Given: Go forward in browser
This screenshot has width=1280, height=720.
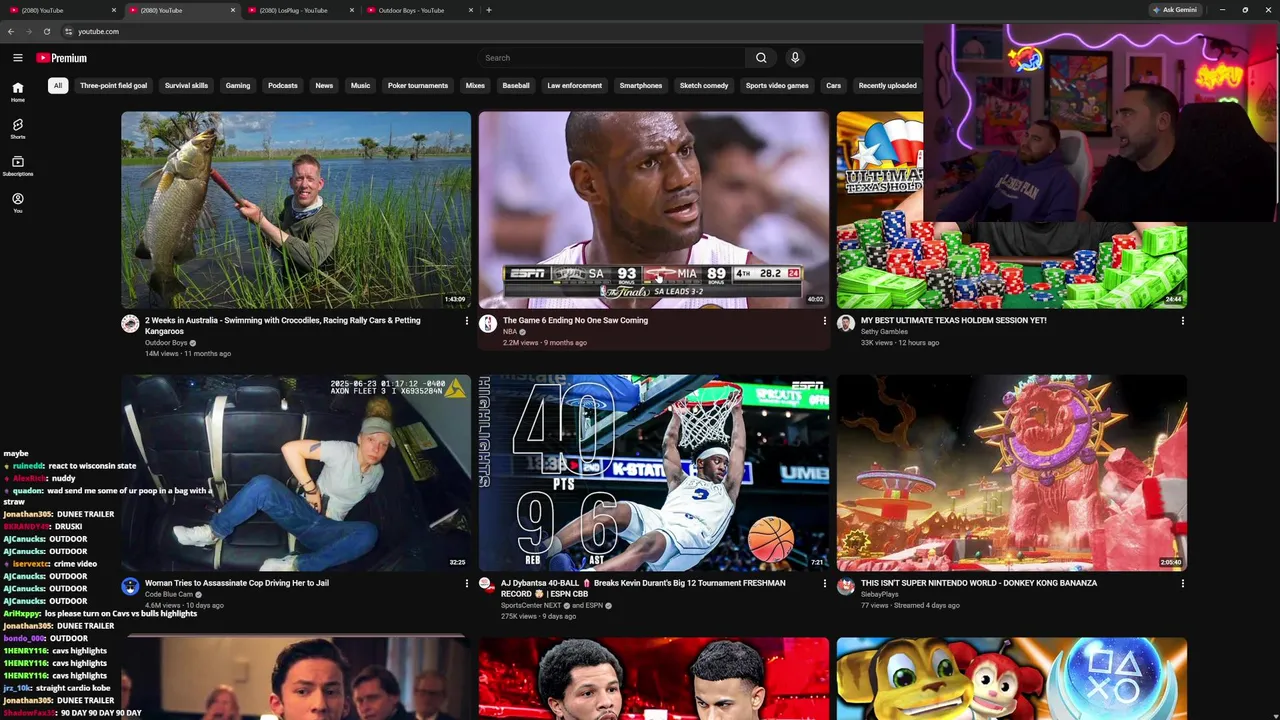Looking at the screenshot, I should tap(28, 31).
